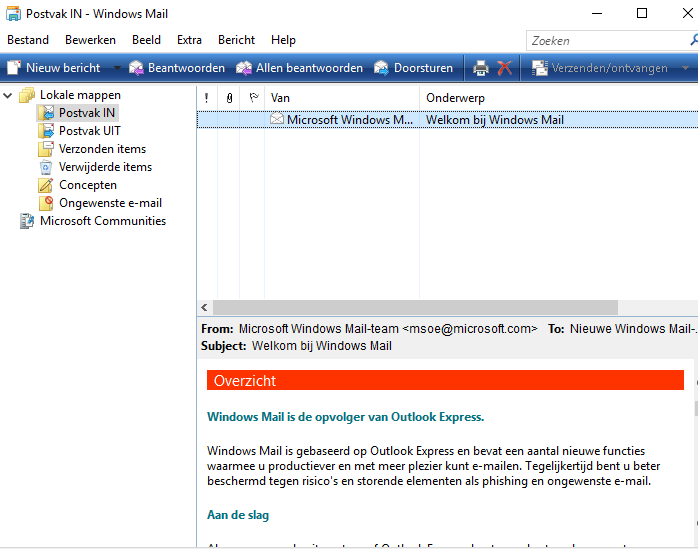Open the Verwijderde items folder

[105, 167]
